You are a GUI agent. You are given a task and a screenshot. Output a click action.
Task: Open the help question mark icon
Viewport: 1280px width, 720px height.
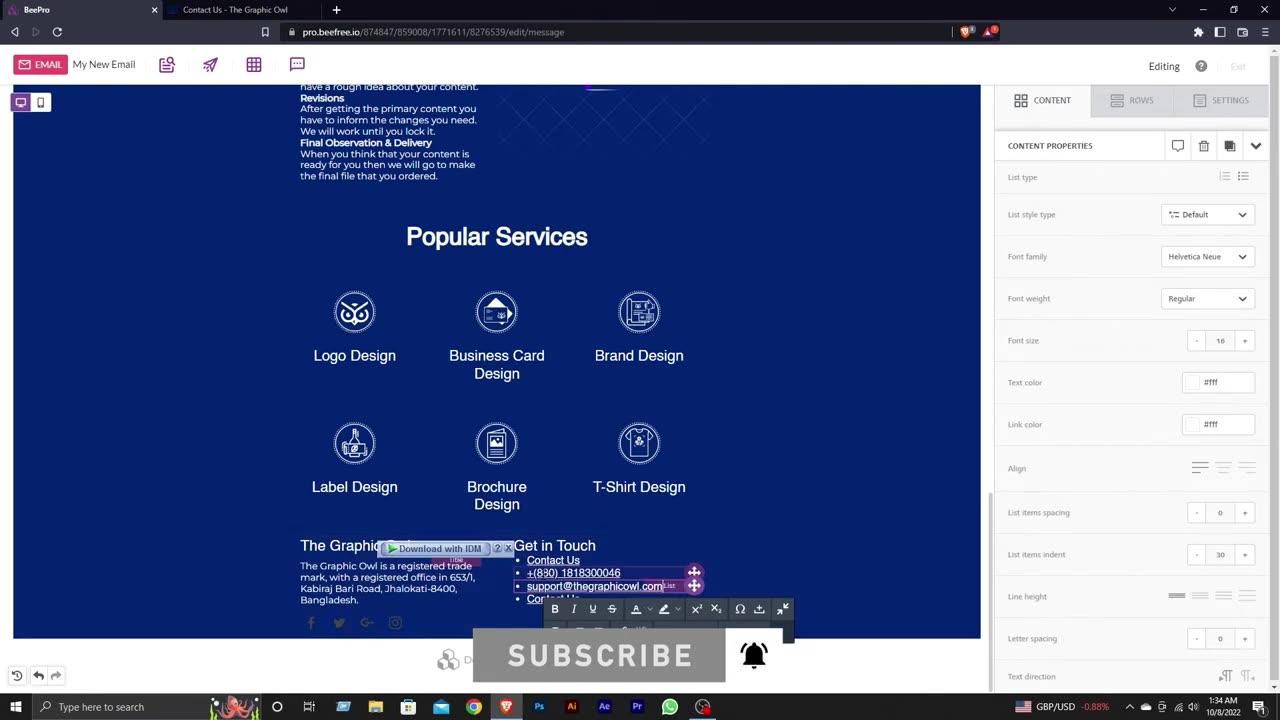click(1201, 66)
